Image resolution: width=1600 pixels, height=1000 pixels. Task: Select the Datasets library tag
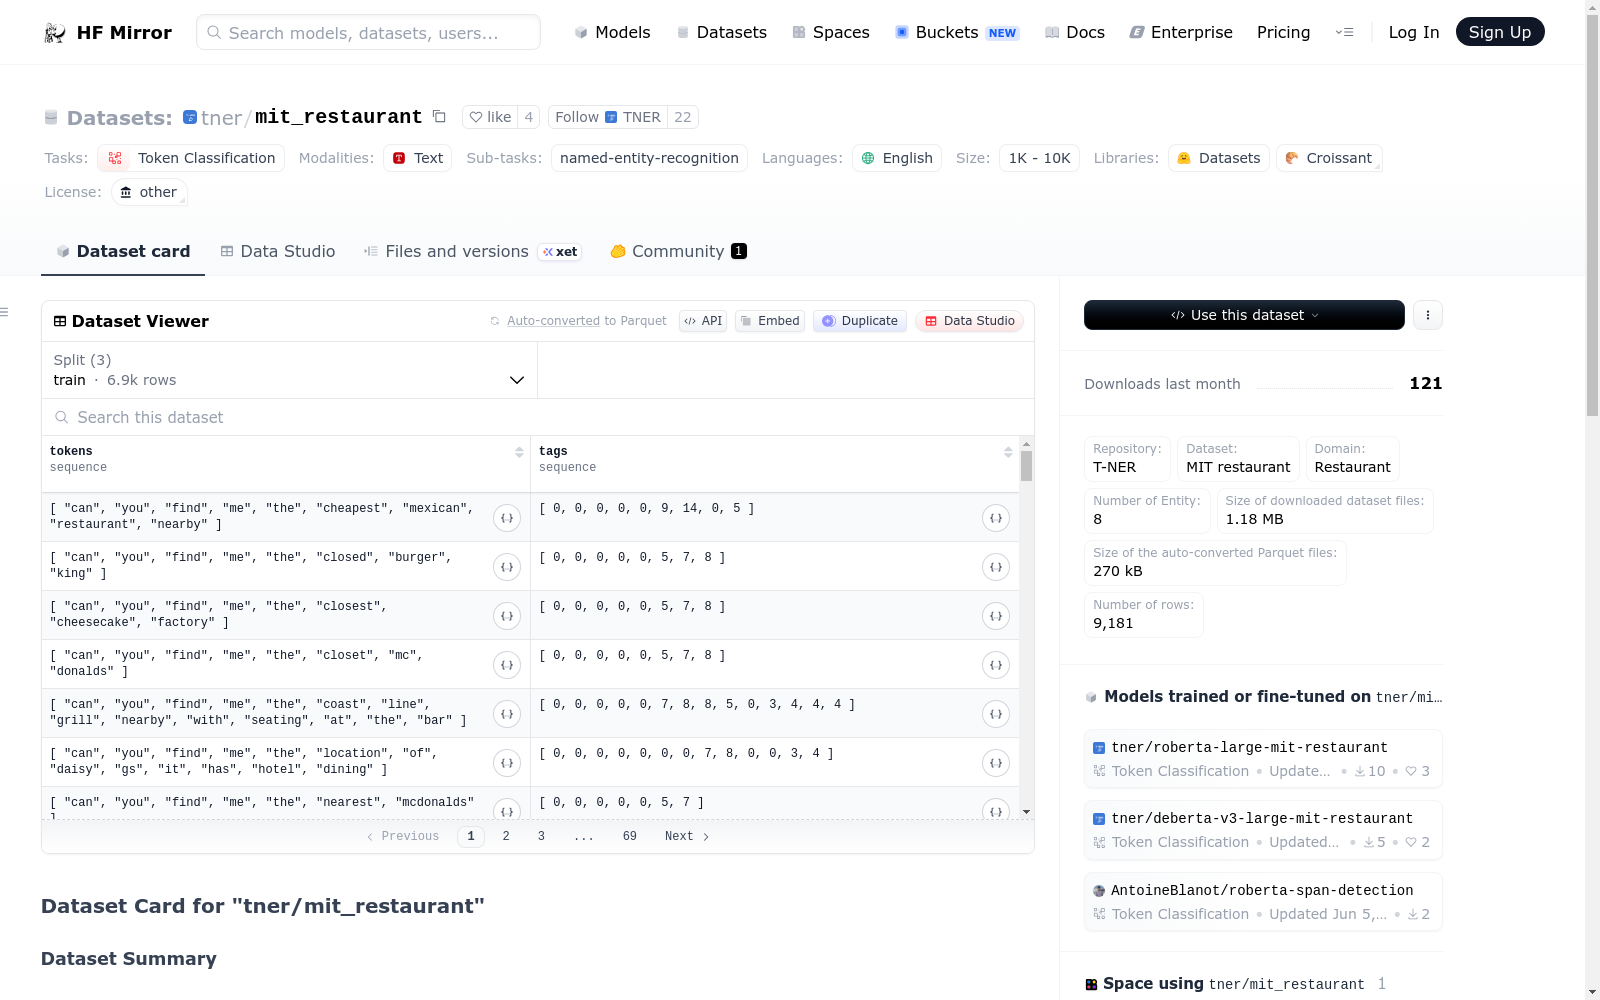(x=1219, y=158)
